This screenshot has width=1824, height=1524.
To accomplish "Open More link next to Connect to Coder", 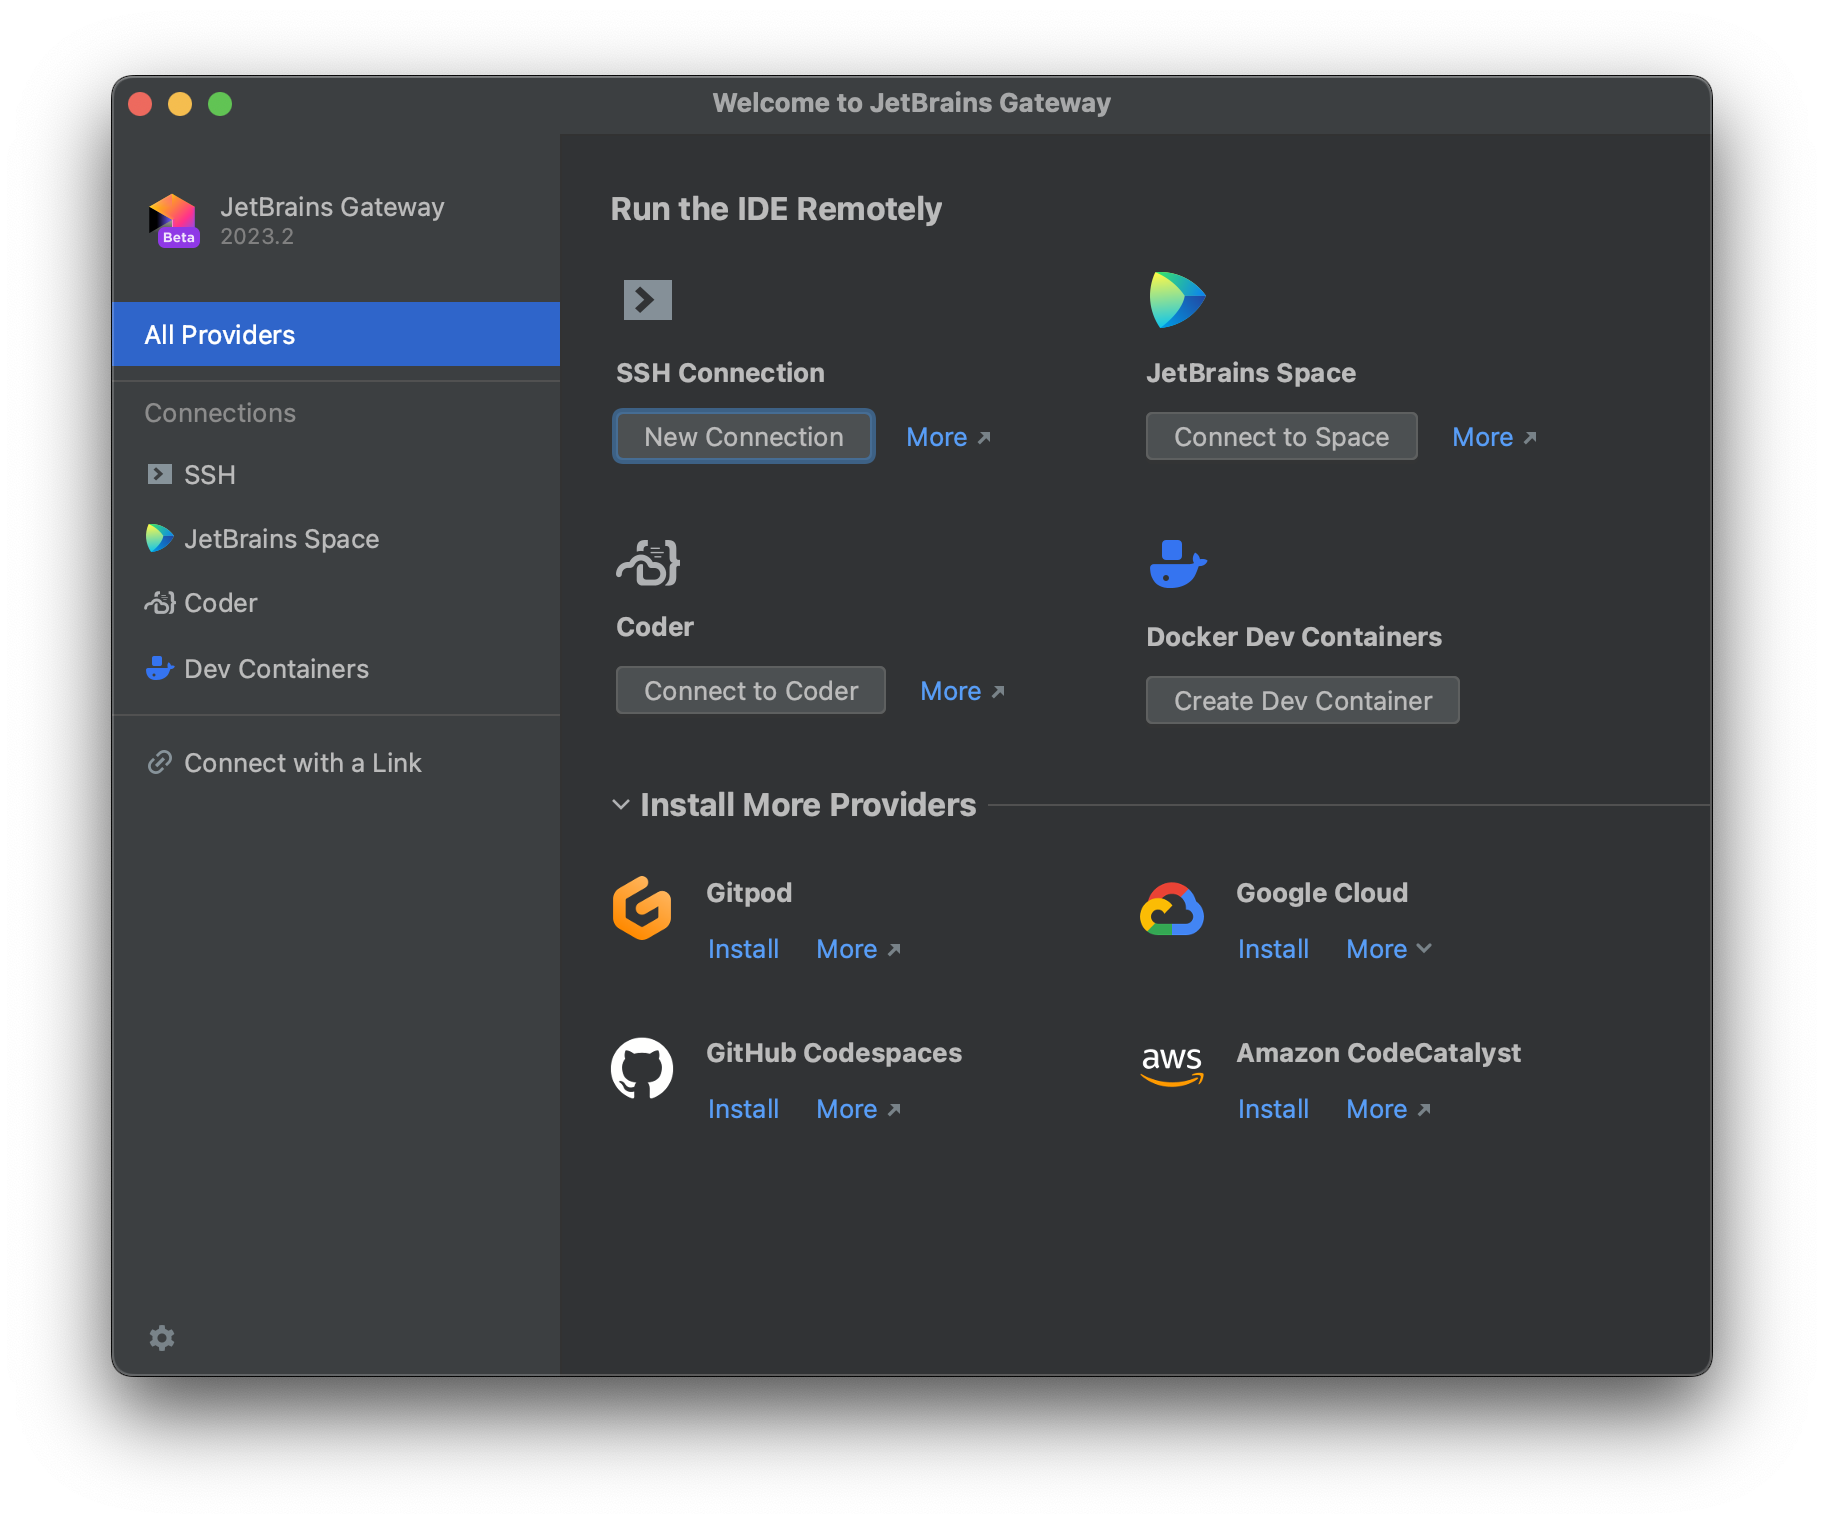I will (x=962, y=691).
